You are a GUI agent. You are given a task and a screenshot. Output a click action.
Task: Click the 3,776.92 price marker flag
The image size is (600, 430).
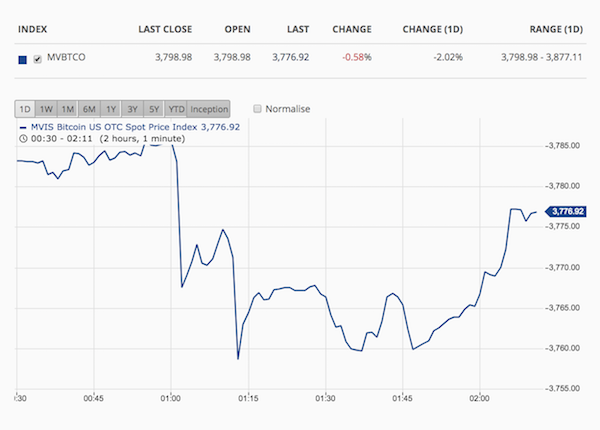point(566,211)
